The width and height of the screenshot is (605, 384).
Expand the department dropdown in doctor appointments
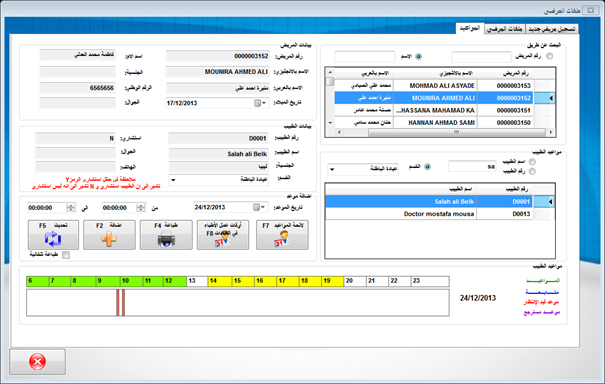pyautogui.click(x=332, y=169)
